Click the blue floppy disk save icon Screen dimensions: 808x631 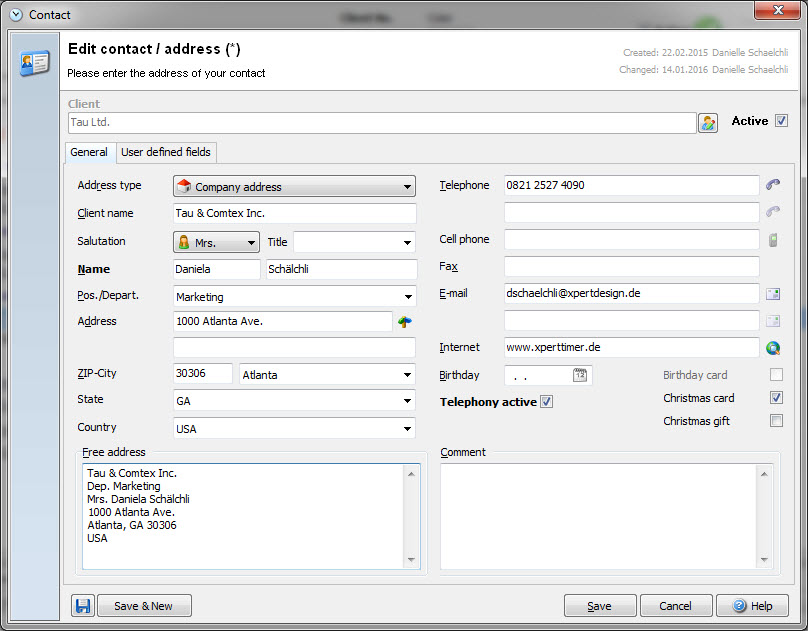83,606
